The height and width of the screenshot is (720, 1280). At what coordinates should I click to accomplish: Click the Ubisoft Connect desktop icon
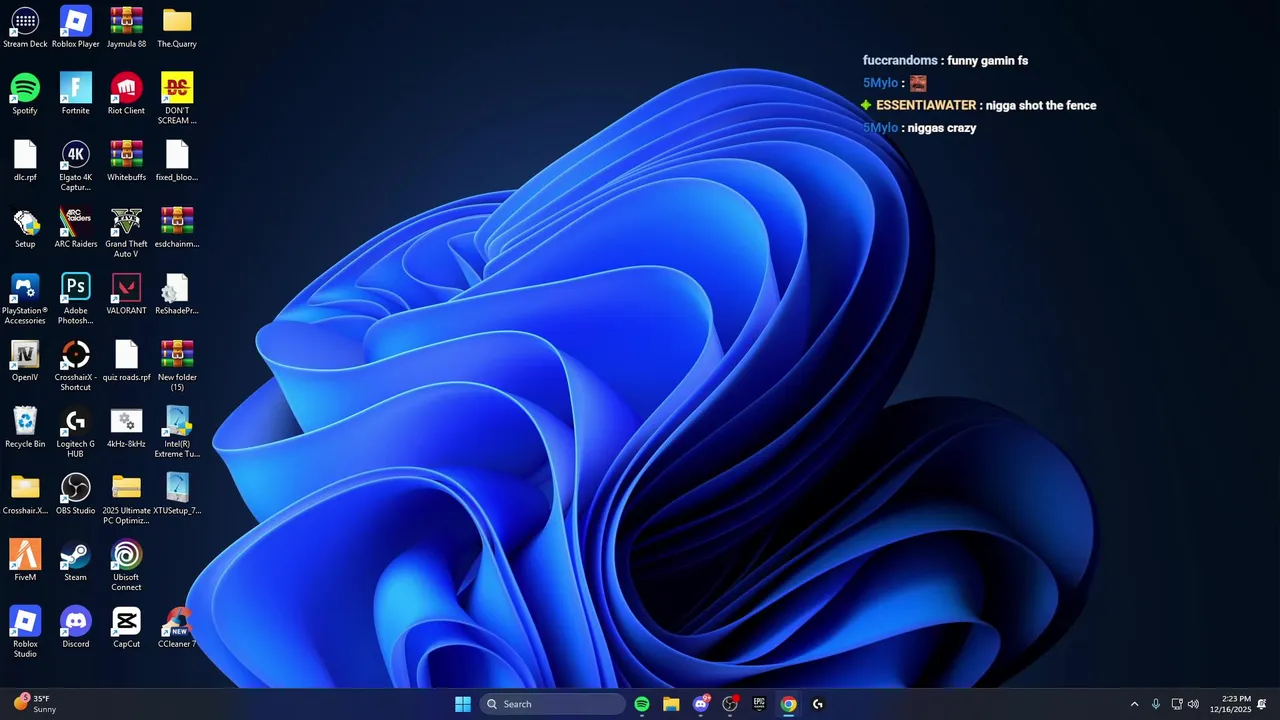(x=126, y=566)
